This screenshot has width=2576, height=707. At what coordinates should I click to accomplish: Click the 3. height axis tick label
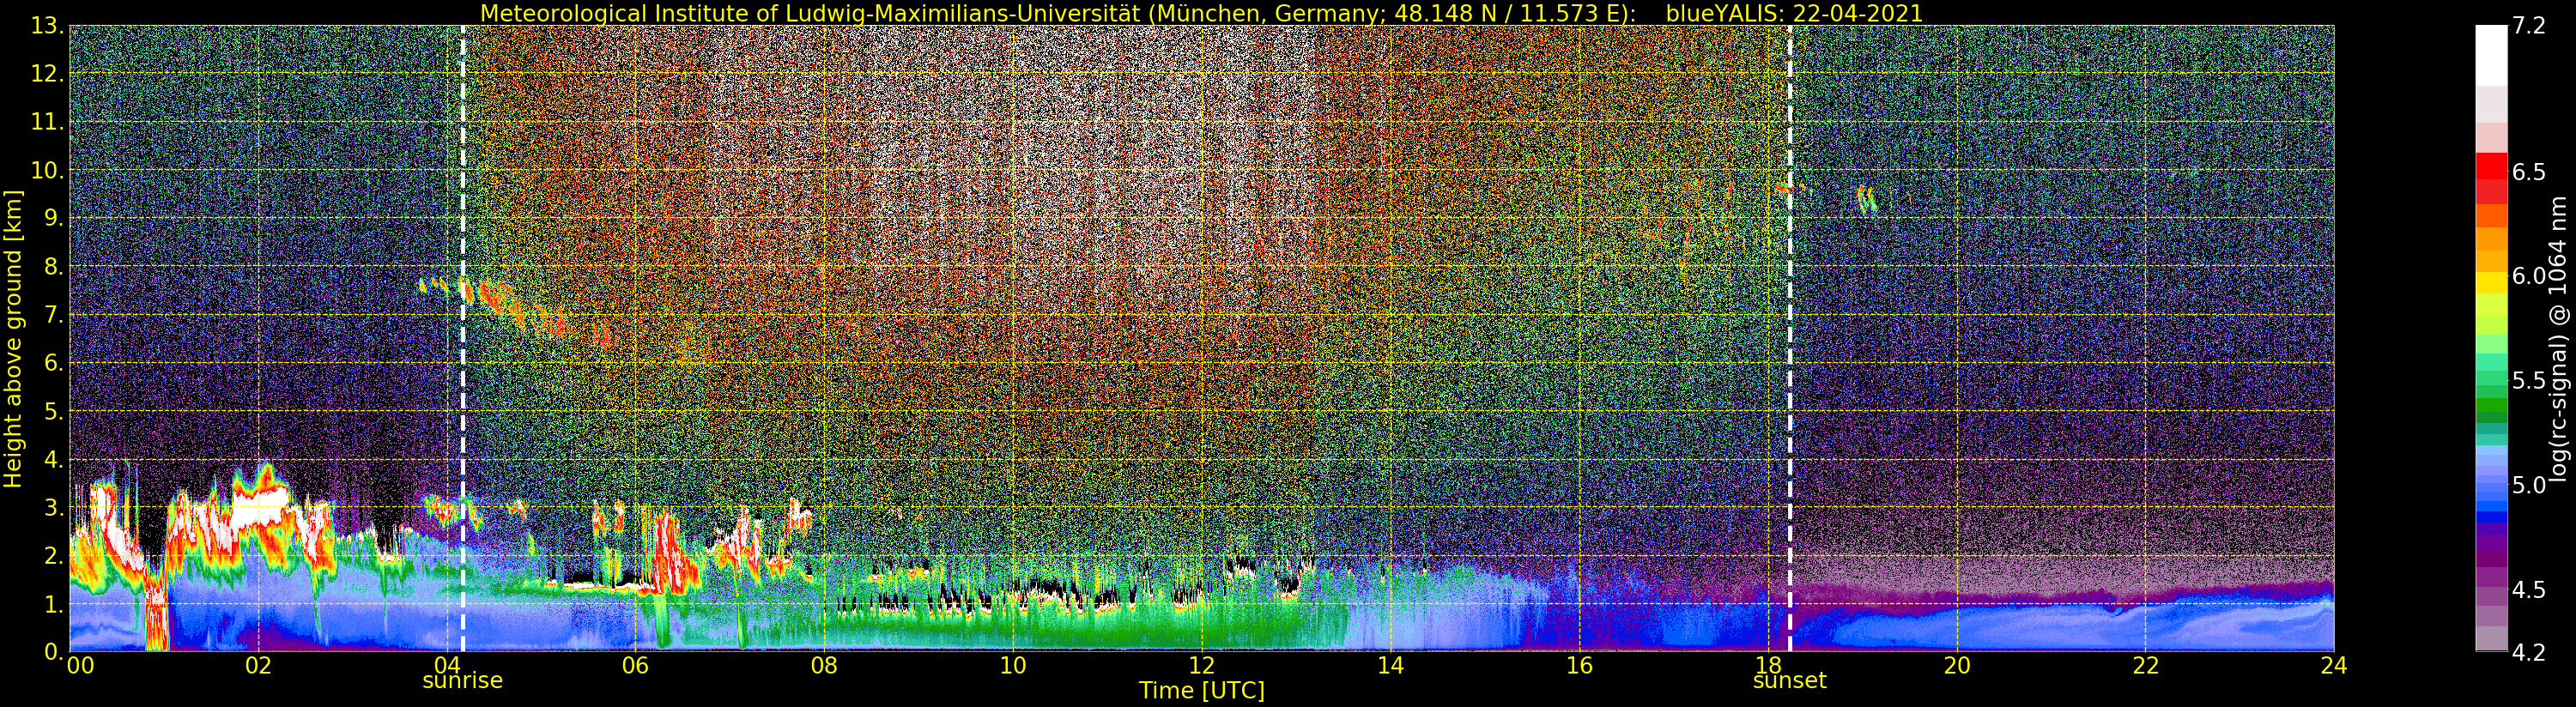point(53,507)
